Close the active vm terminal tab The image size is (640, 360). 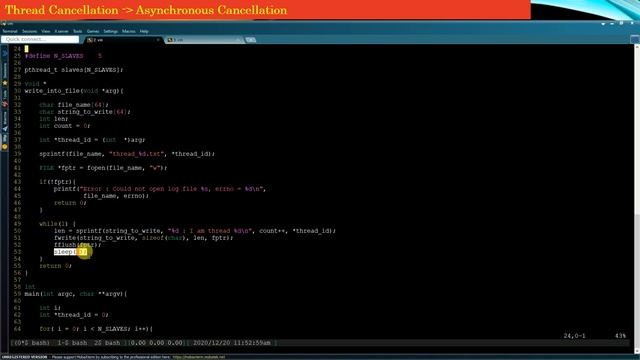158,40
